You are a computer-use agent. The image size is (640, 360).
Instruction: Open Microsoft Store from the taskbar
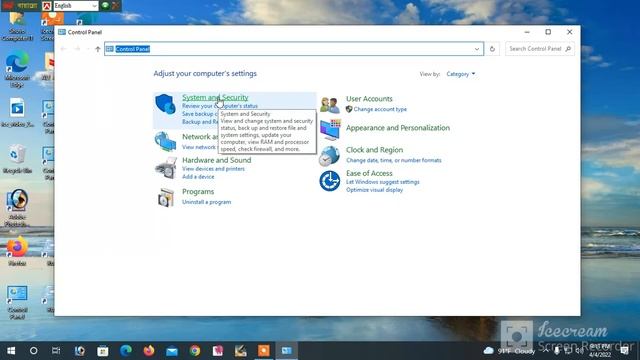103,351
